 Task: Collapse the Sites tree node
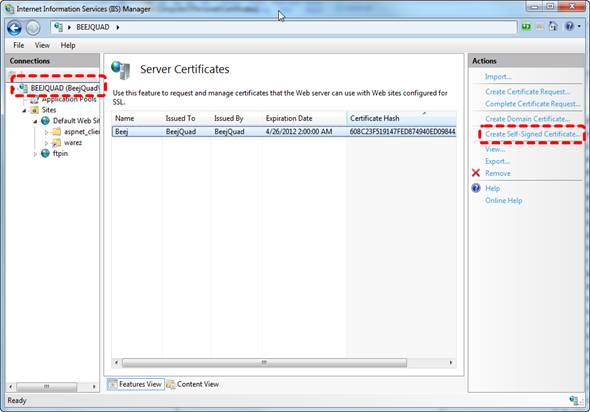24,110
